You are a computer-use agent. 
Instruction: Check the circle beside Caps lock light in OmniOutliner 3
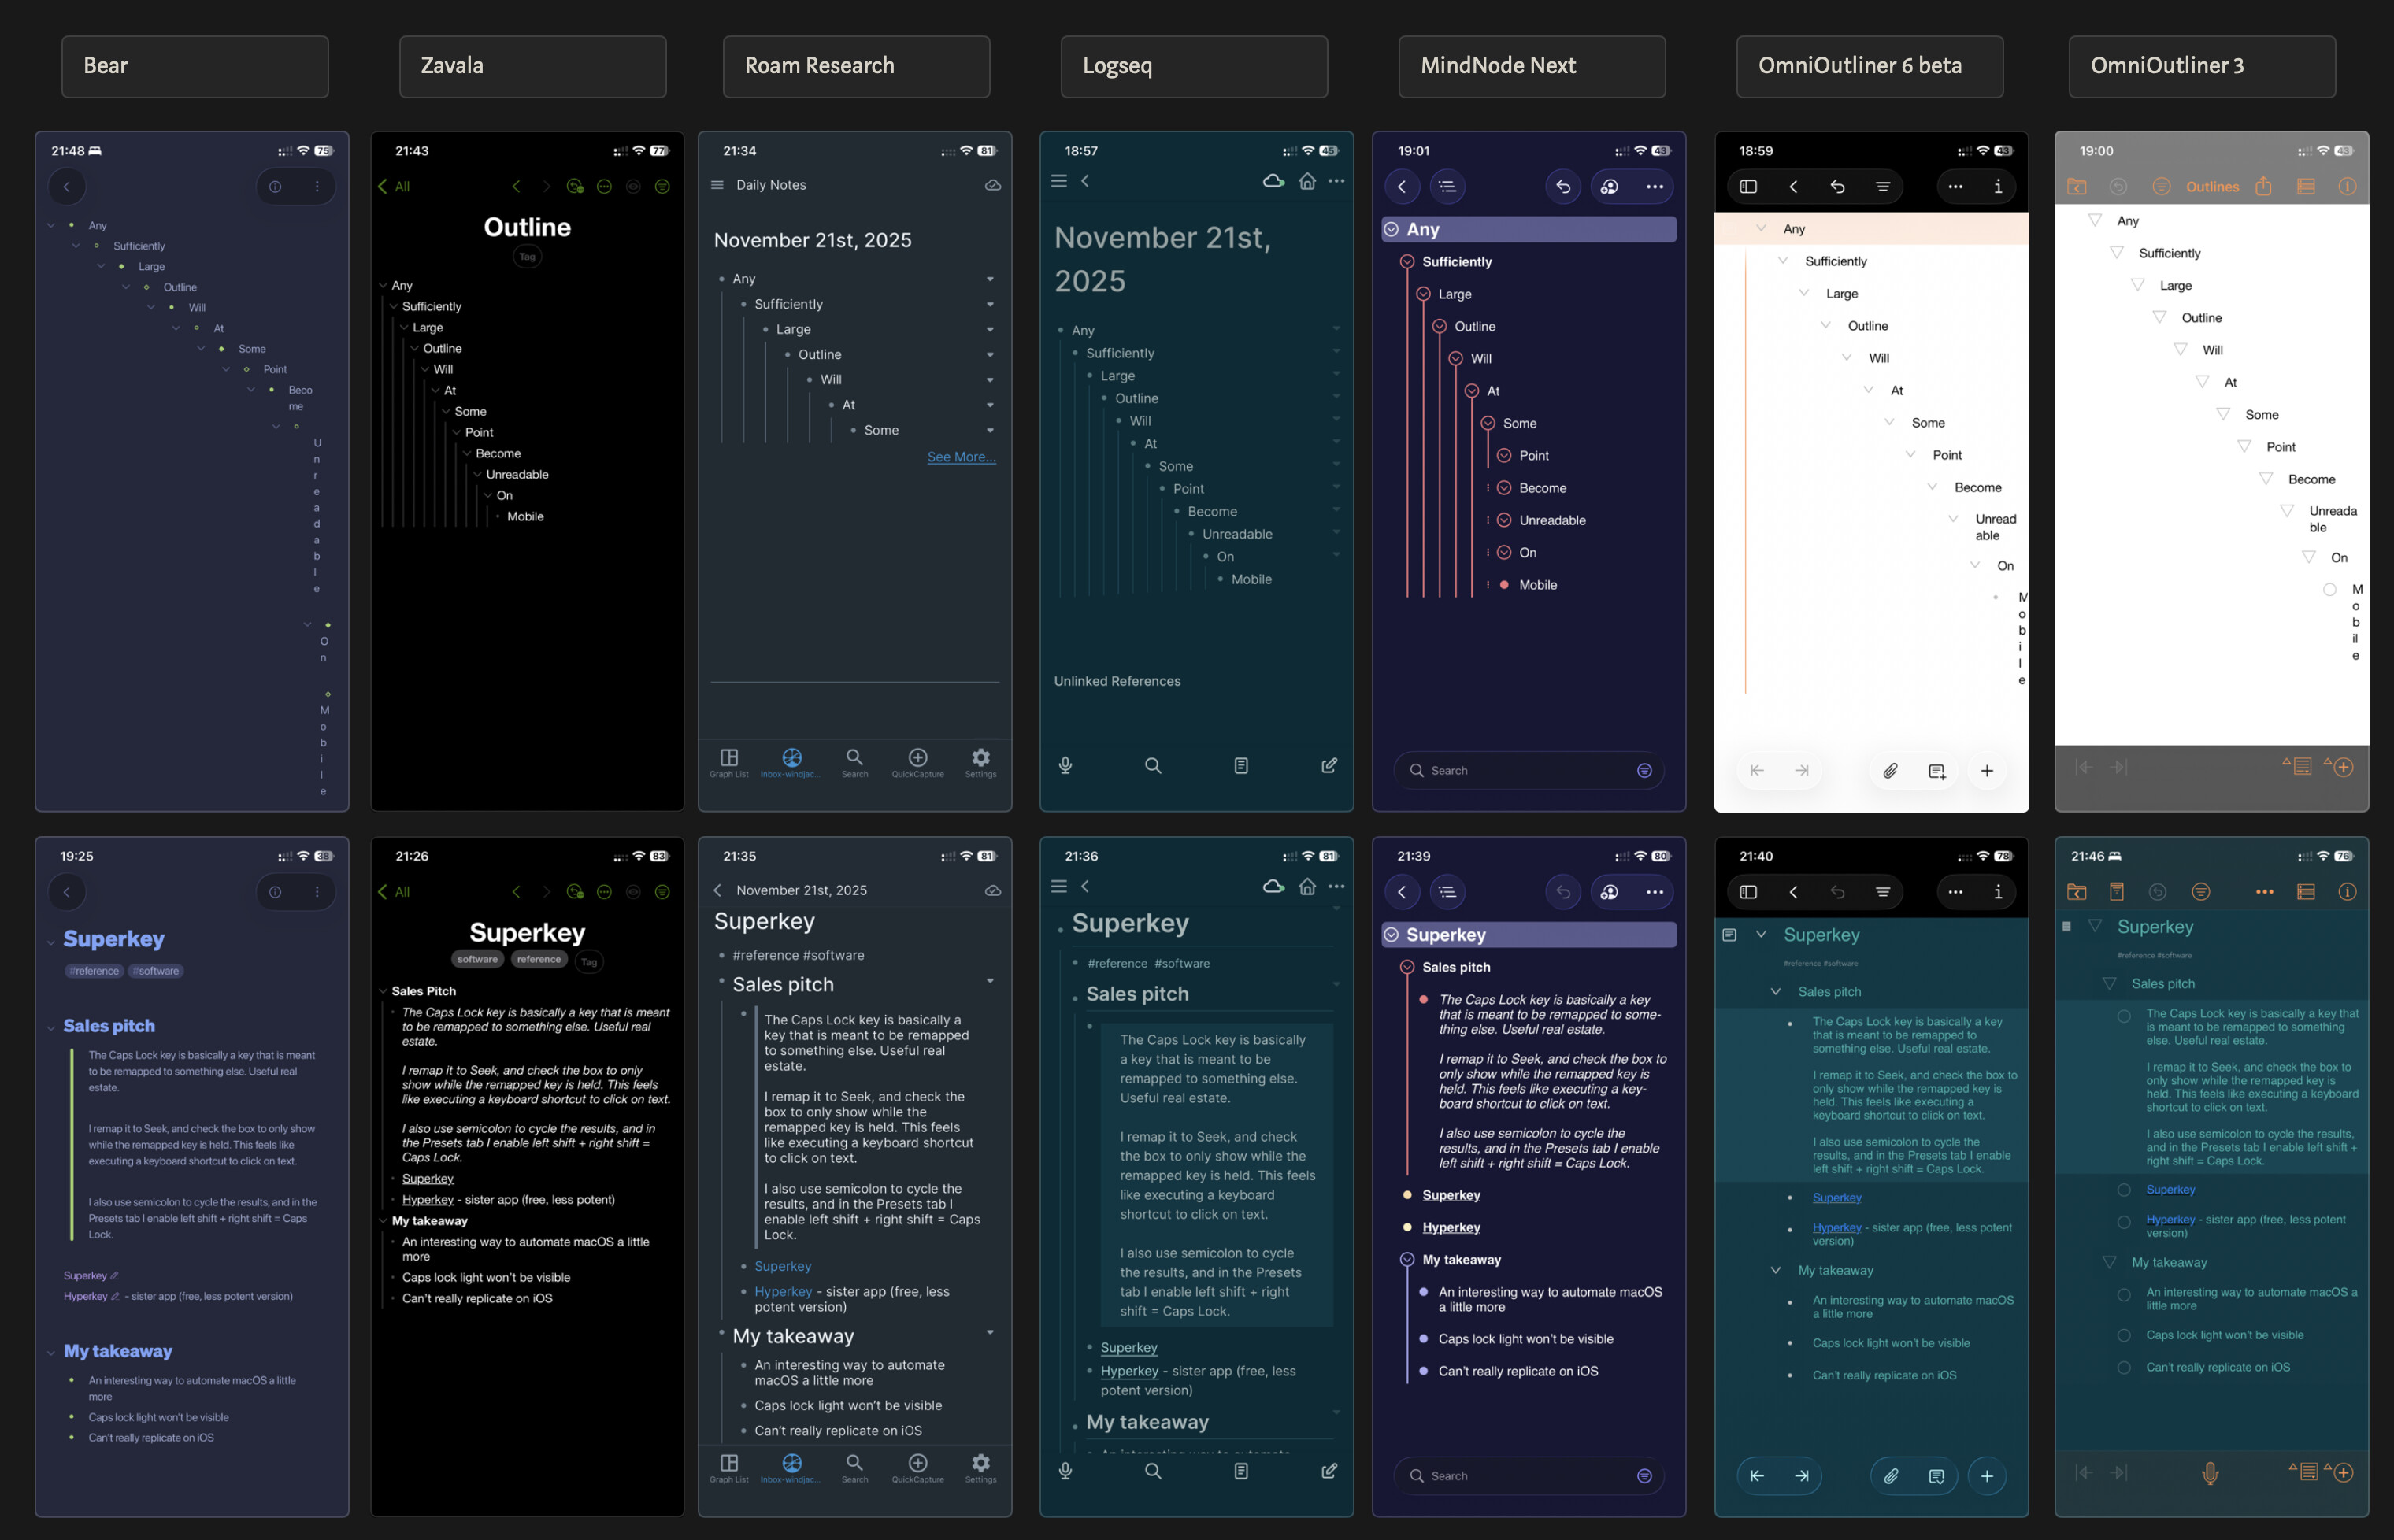2124,1336
